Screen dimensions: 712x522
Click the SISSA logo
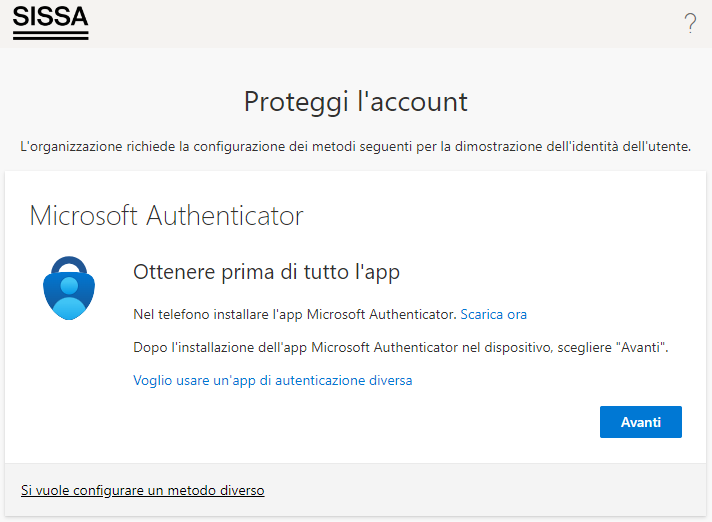pos(50,23)
